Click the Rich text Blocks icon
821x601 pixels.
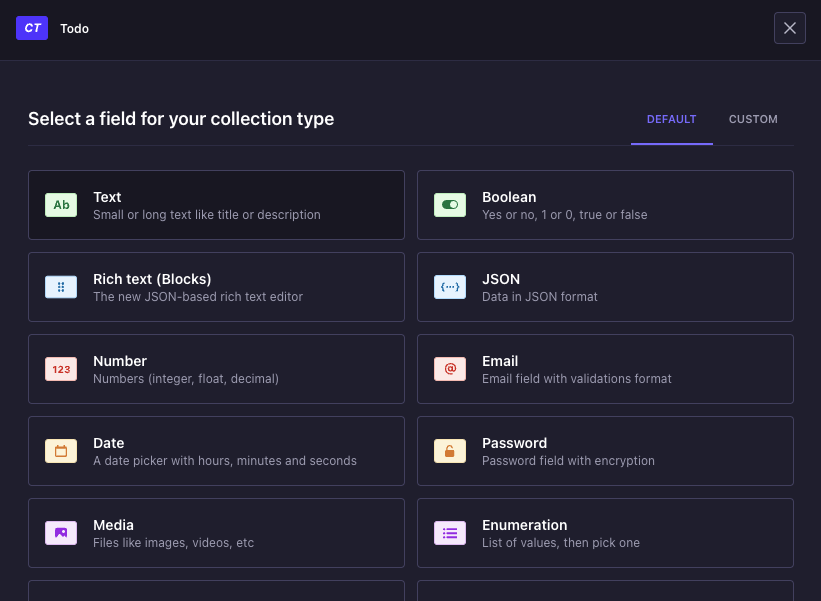(x=61, y=287)
